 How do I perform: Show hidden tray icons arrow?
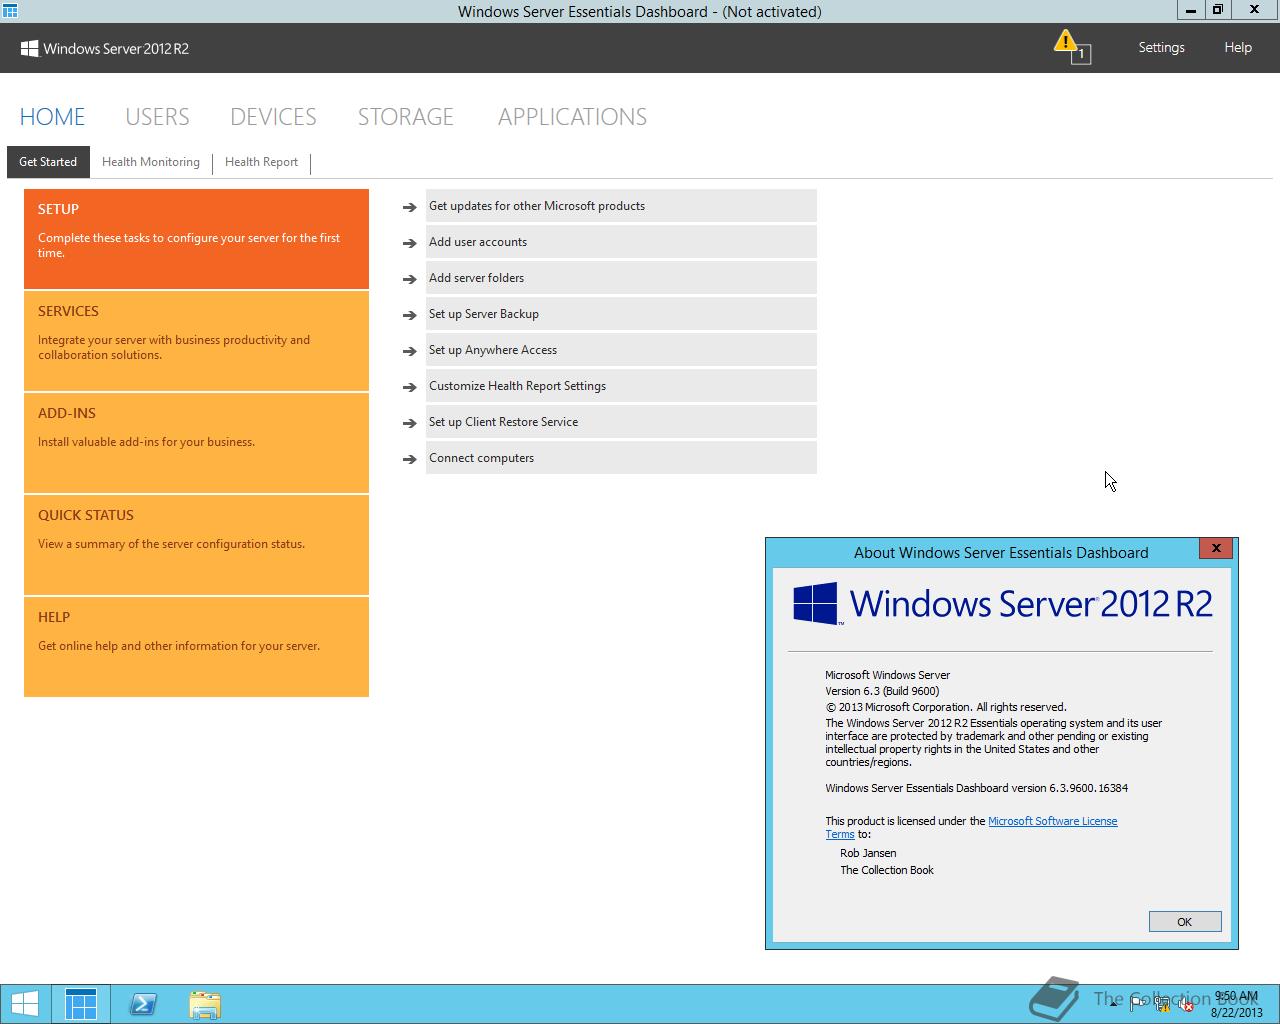click(1114, 1005)
